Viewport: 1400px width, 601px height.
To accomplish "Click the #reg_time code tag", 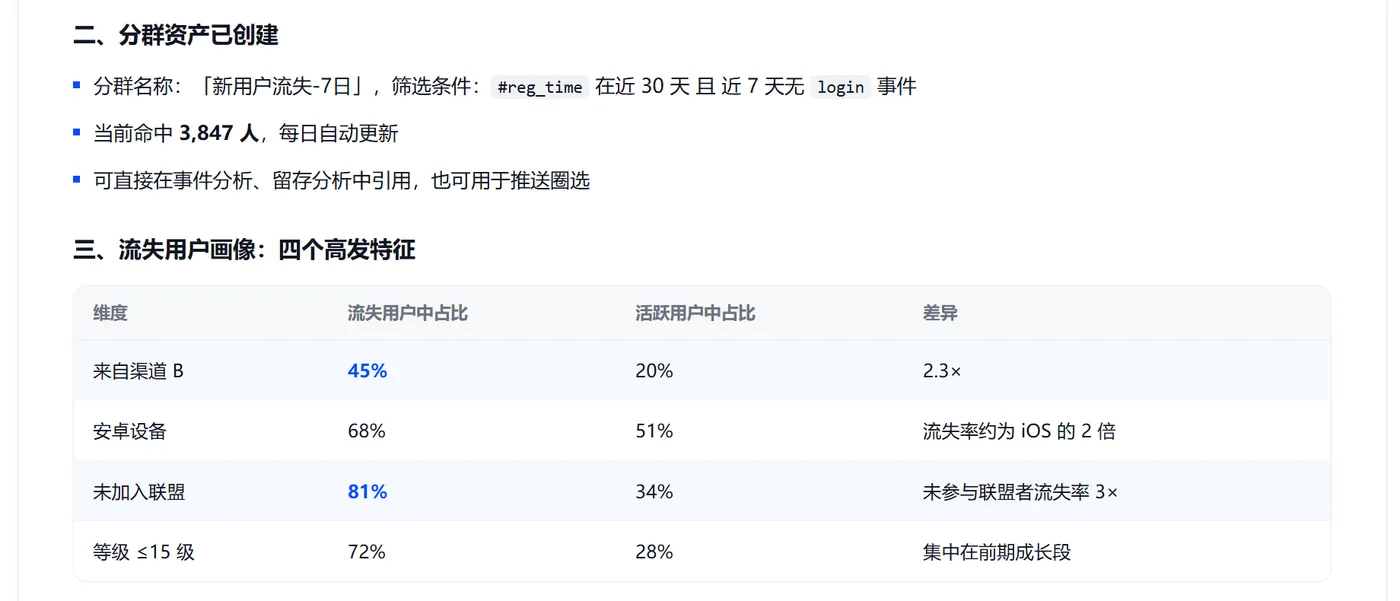I will pos(540,87).
